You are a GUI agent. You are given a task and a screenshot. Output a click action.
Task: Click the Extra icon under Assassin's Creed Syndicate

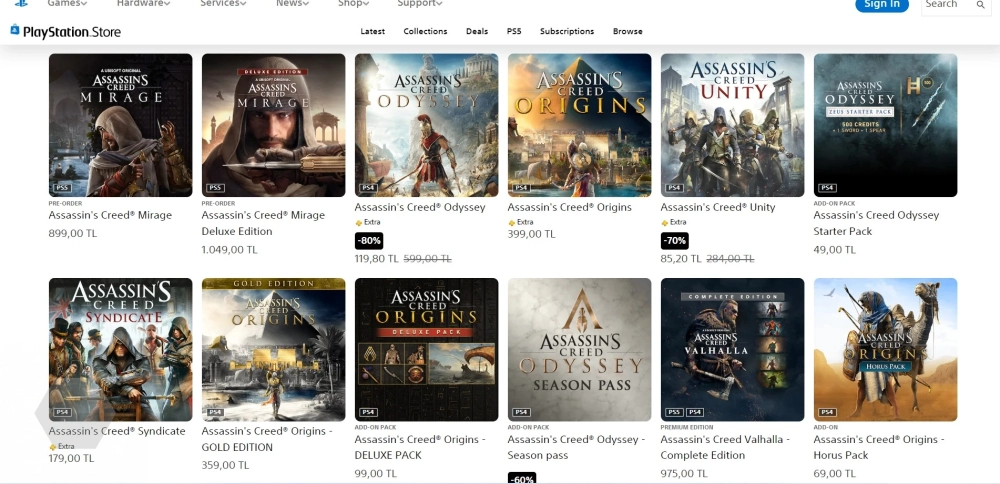[x=53, y=447]
